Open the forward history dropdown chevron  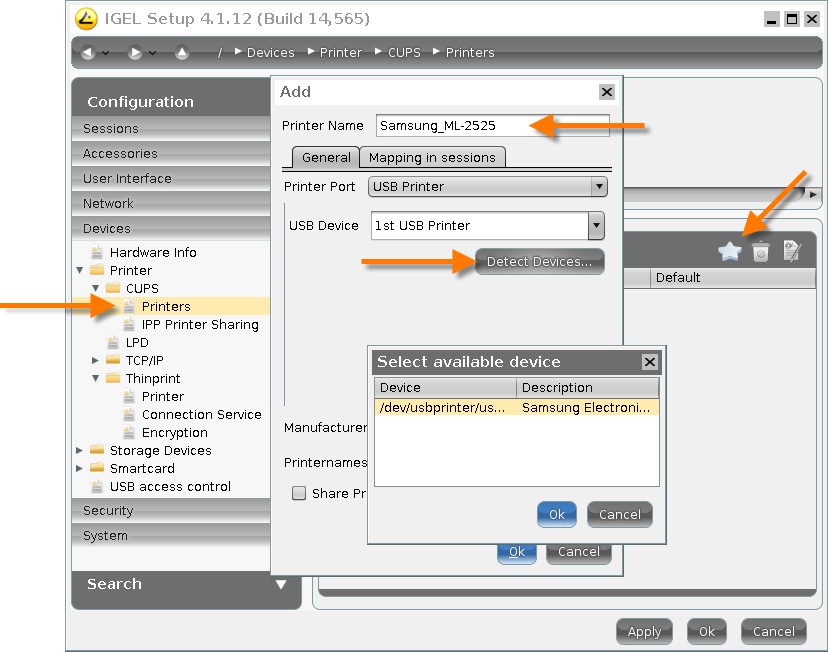pos(153,53)
